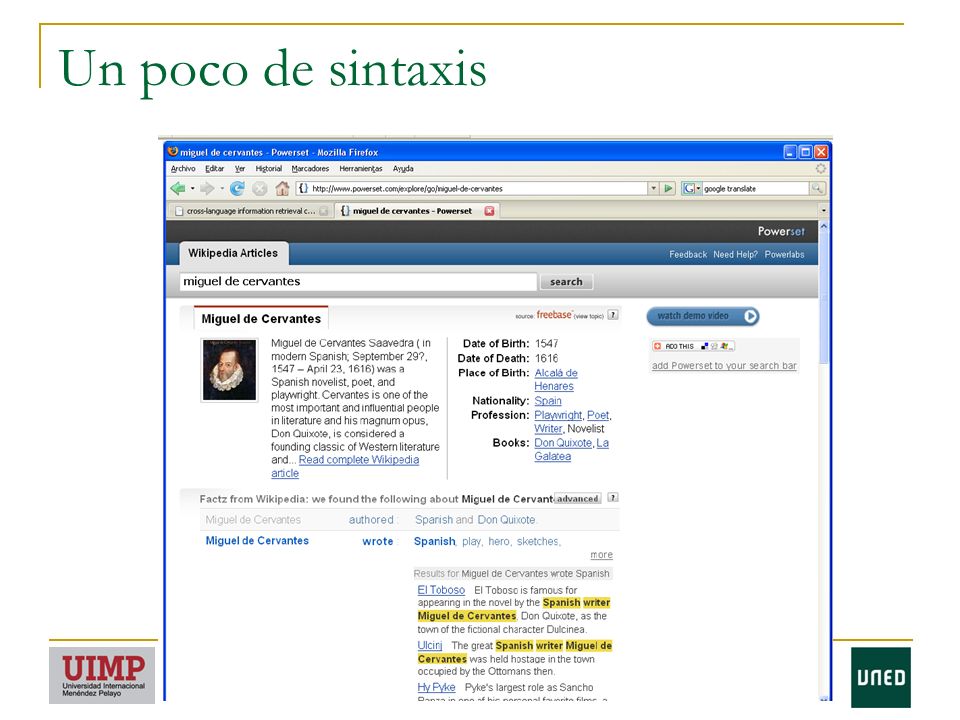The image size is (960, 720).
Task: Click the Powerset query input field
Action: point(358,282)
